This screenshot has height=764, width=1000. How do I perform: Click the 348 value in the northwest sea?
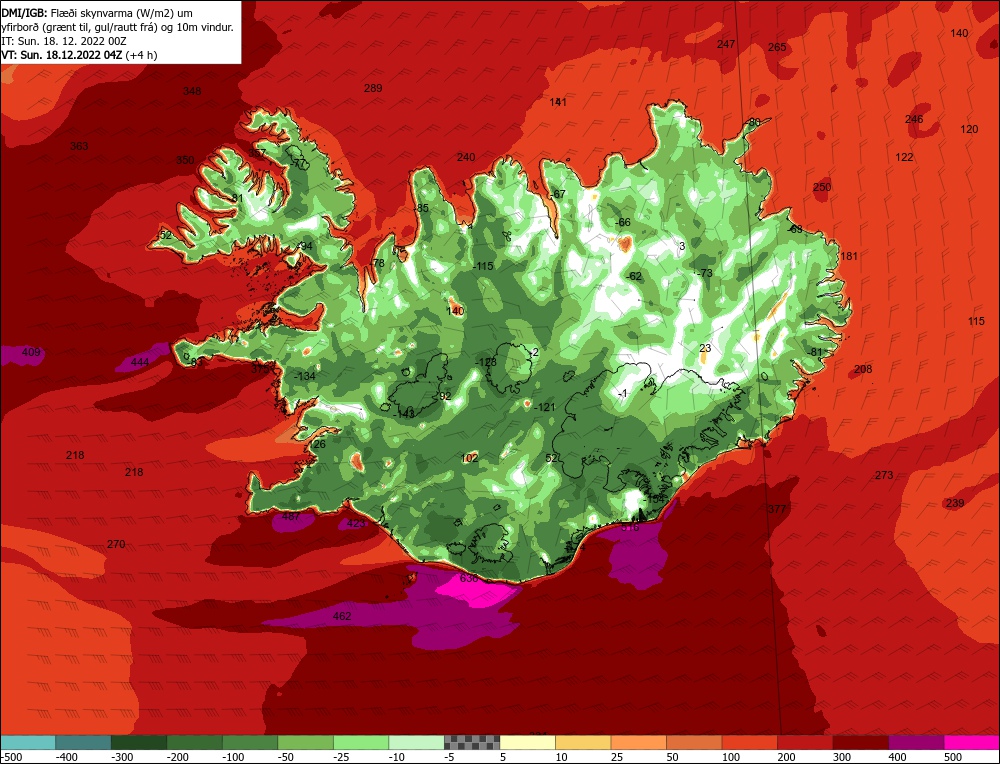pyautogui.click(x=192, y=91)
